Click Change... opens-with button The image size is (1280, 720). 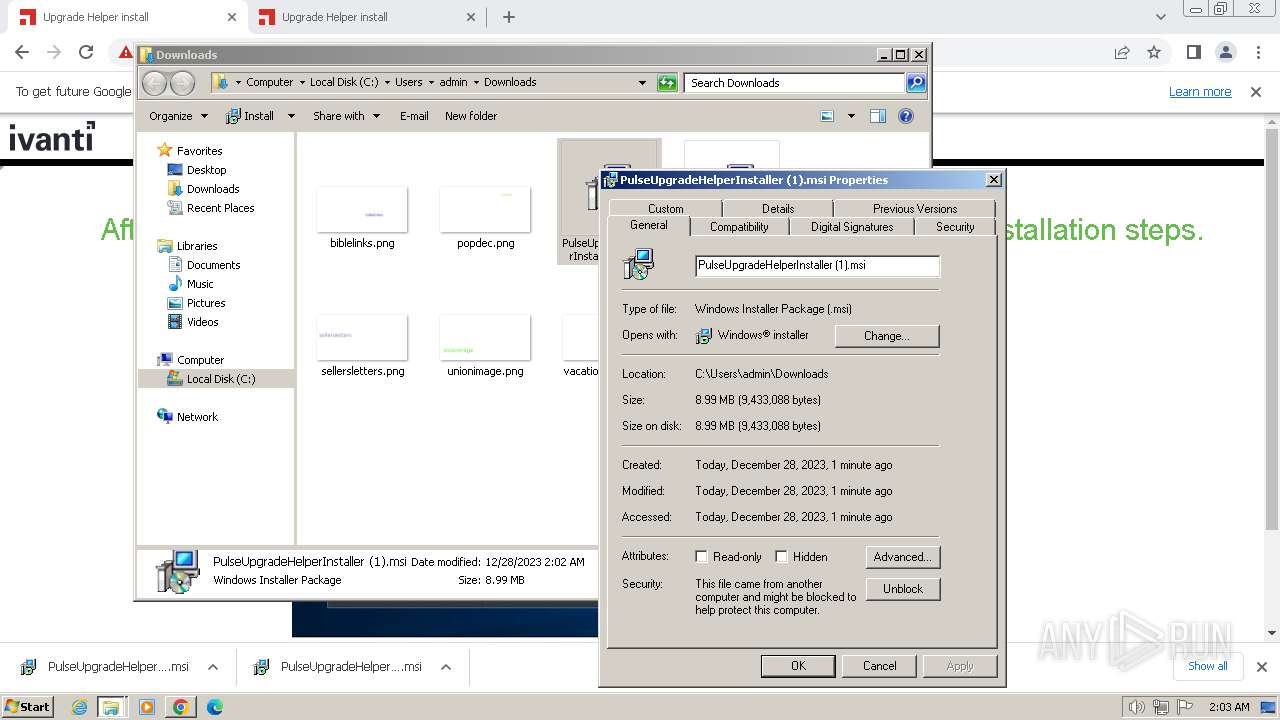click(887, 336)
